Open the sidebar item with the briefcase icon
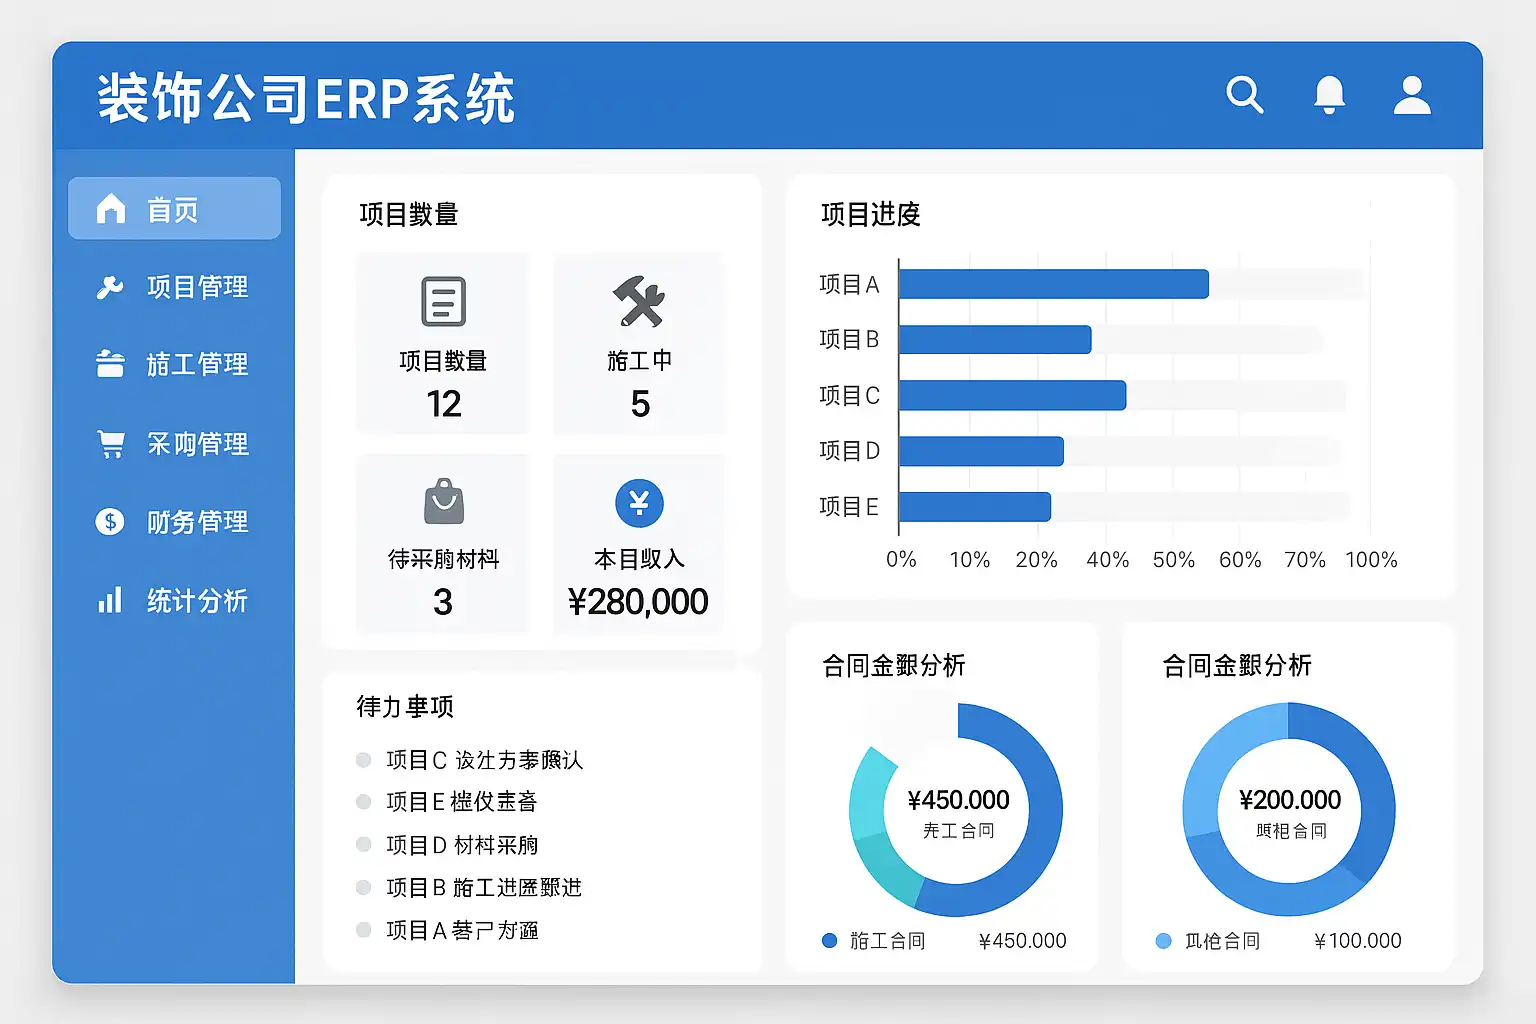This screenshot has height=1024, width=1536. pos(174,364)
